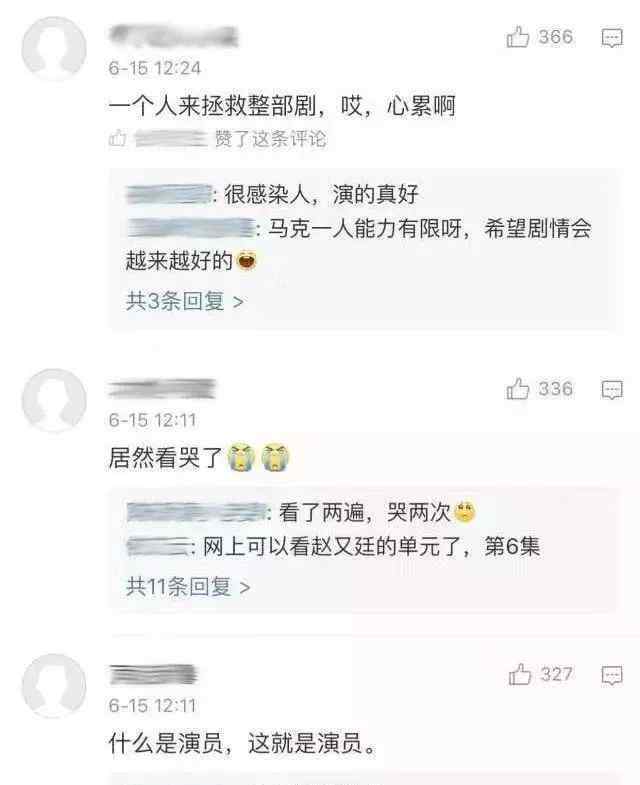Open blurred username of third commenter

(153, 674)
